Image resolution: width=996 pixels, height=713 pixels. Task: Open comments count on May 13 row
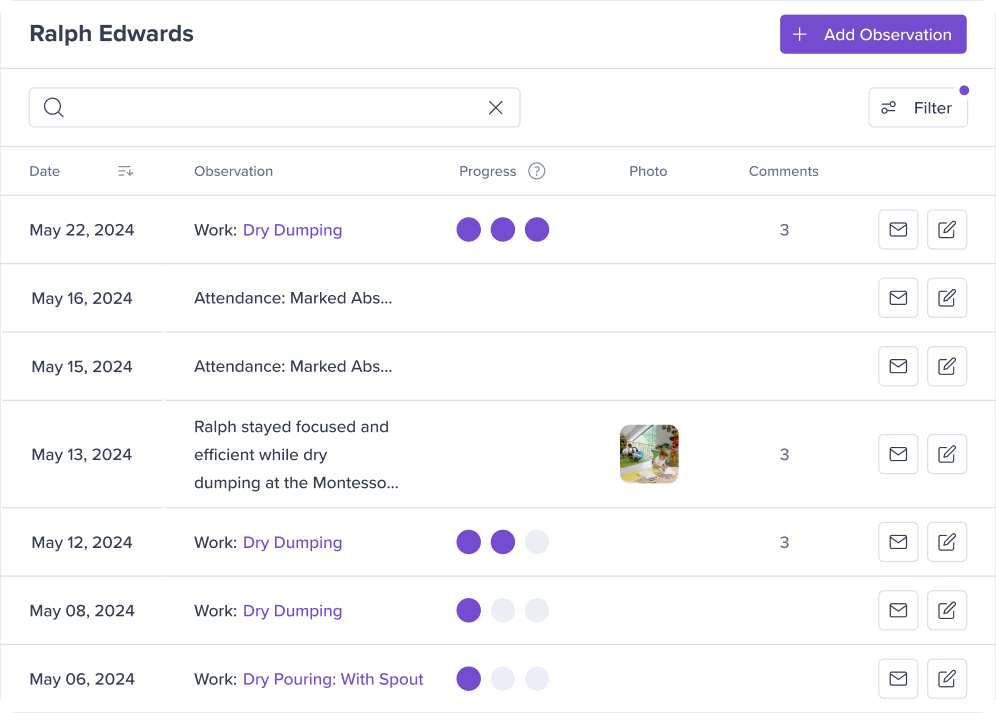pos(784,454)
